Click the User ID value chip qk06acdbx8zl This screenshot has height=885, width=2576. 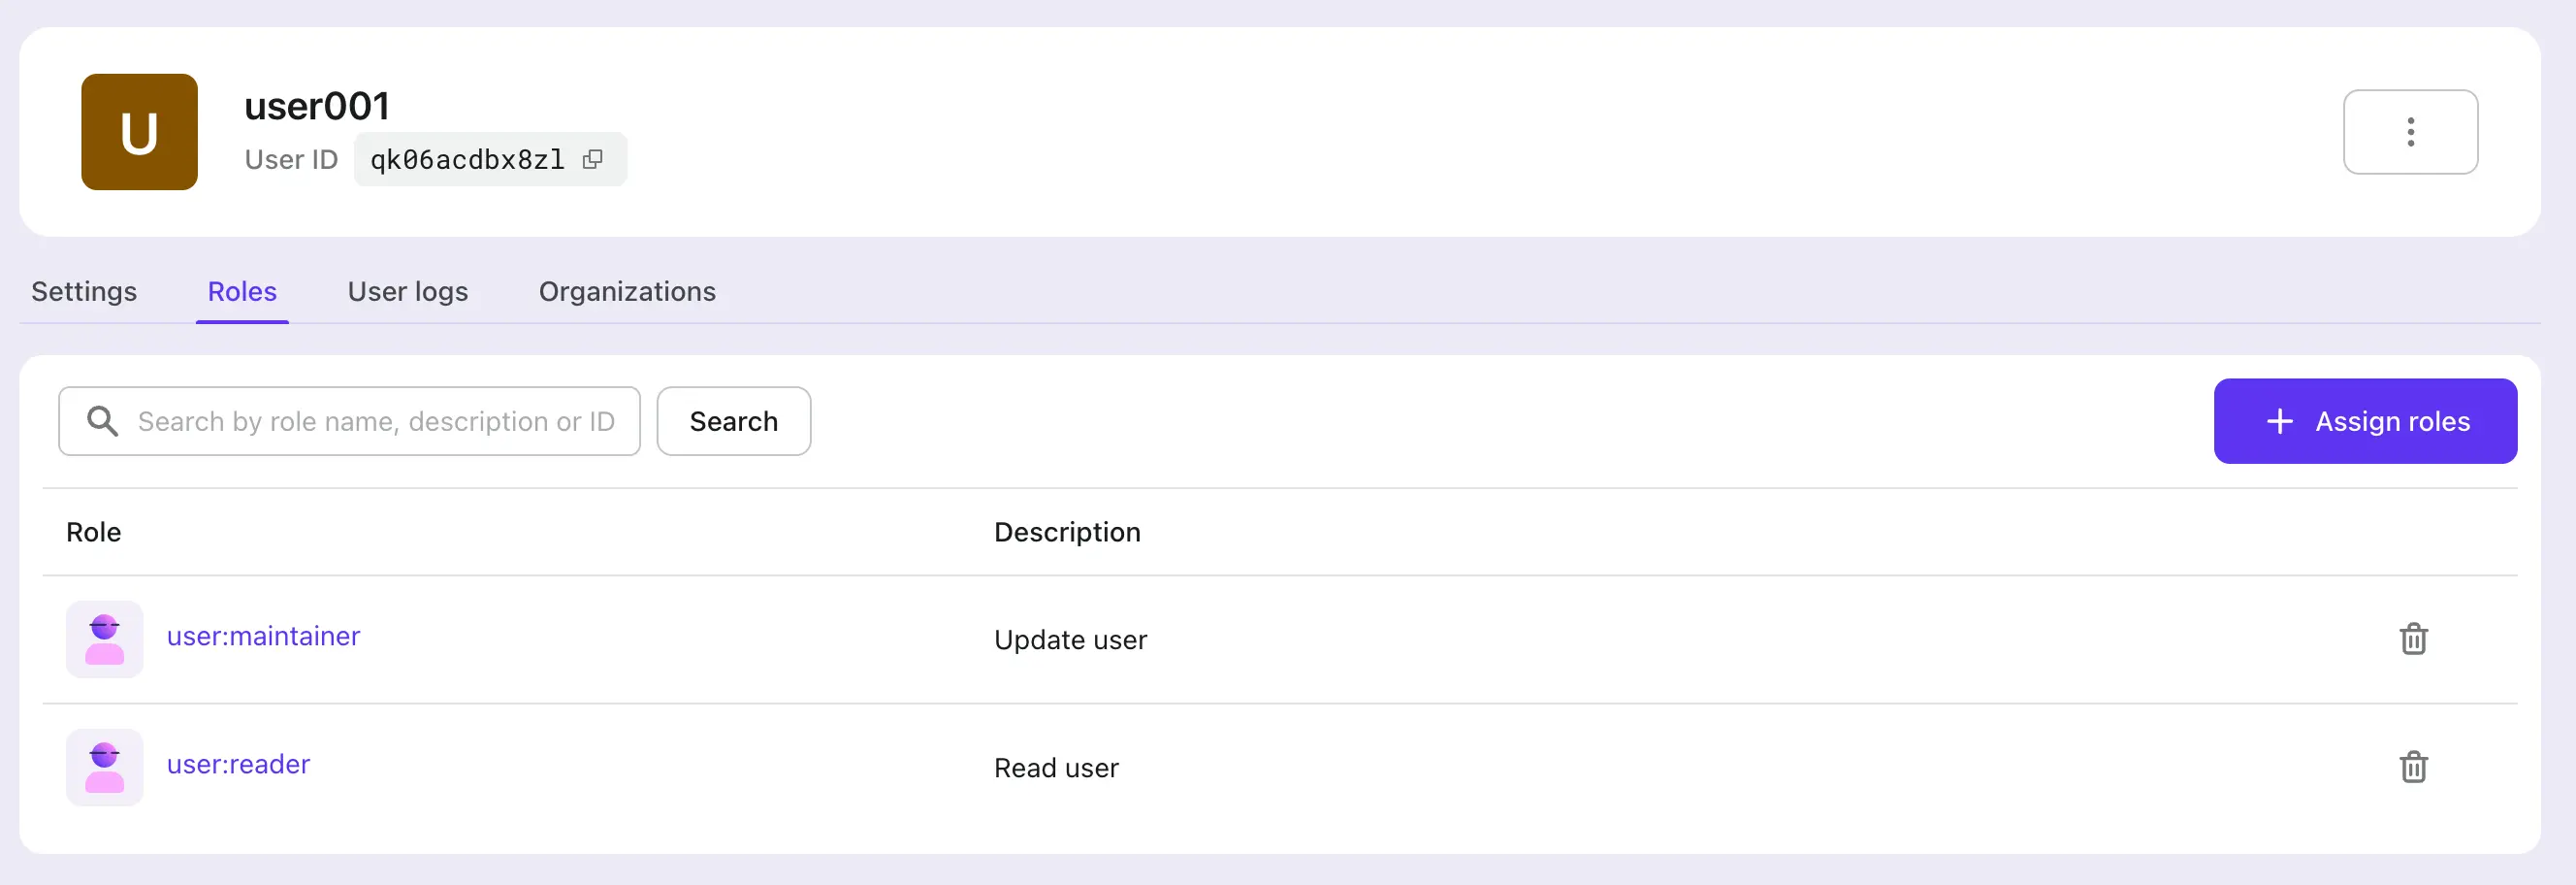pos(467,158)
